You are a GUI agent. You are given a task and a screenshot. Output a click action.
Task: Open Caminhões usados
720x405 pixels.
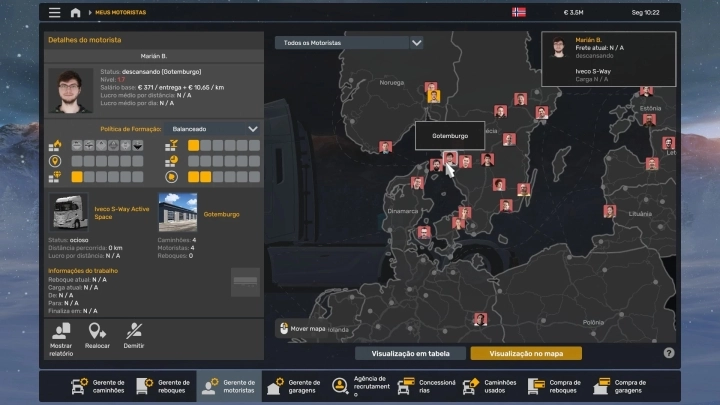tap(489, 386)
